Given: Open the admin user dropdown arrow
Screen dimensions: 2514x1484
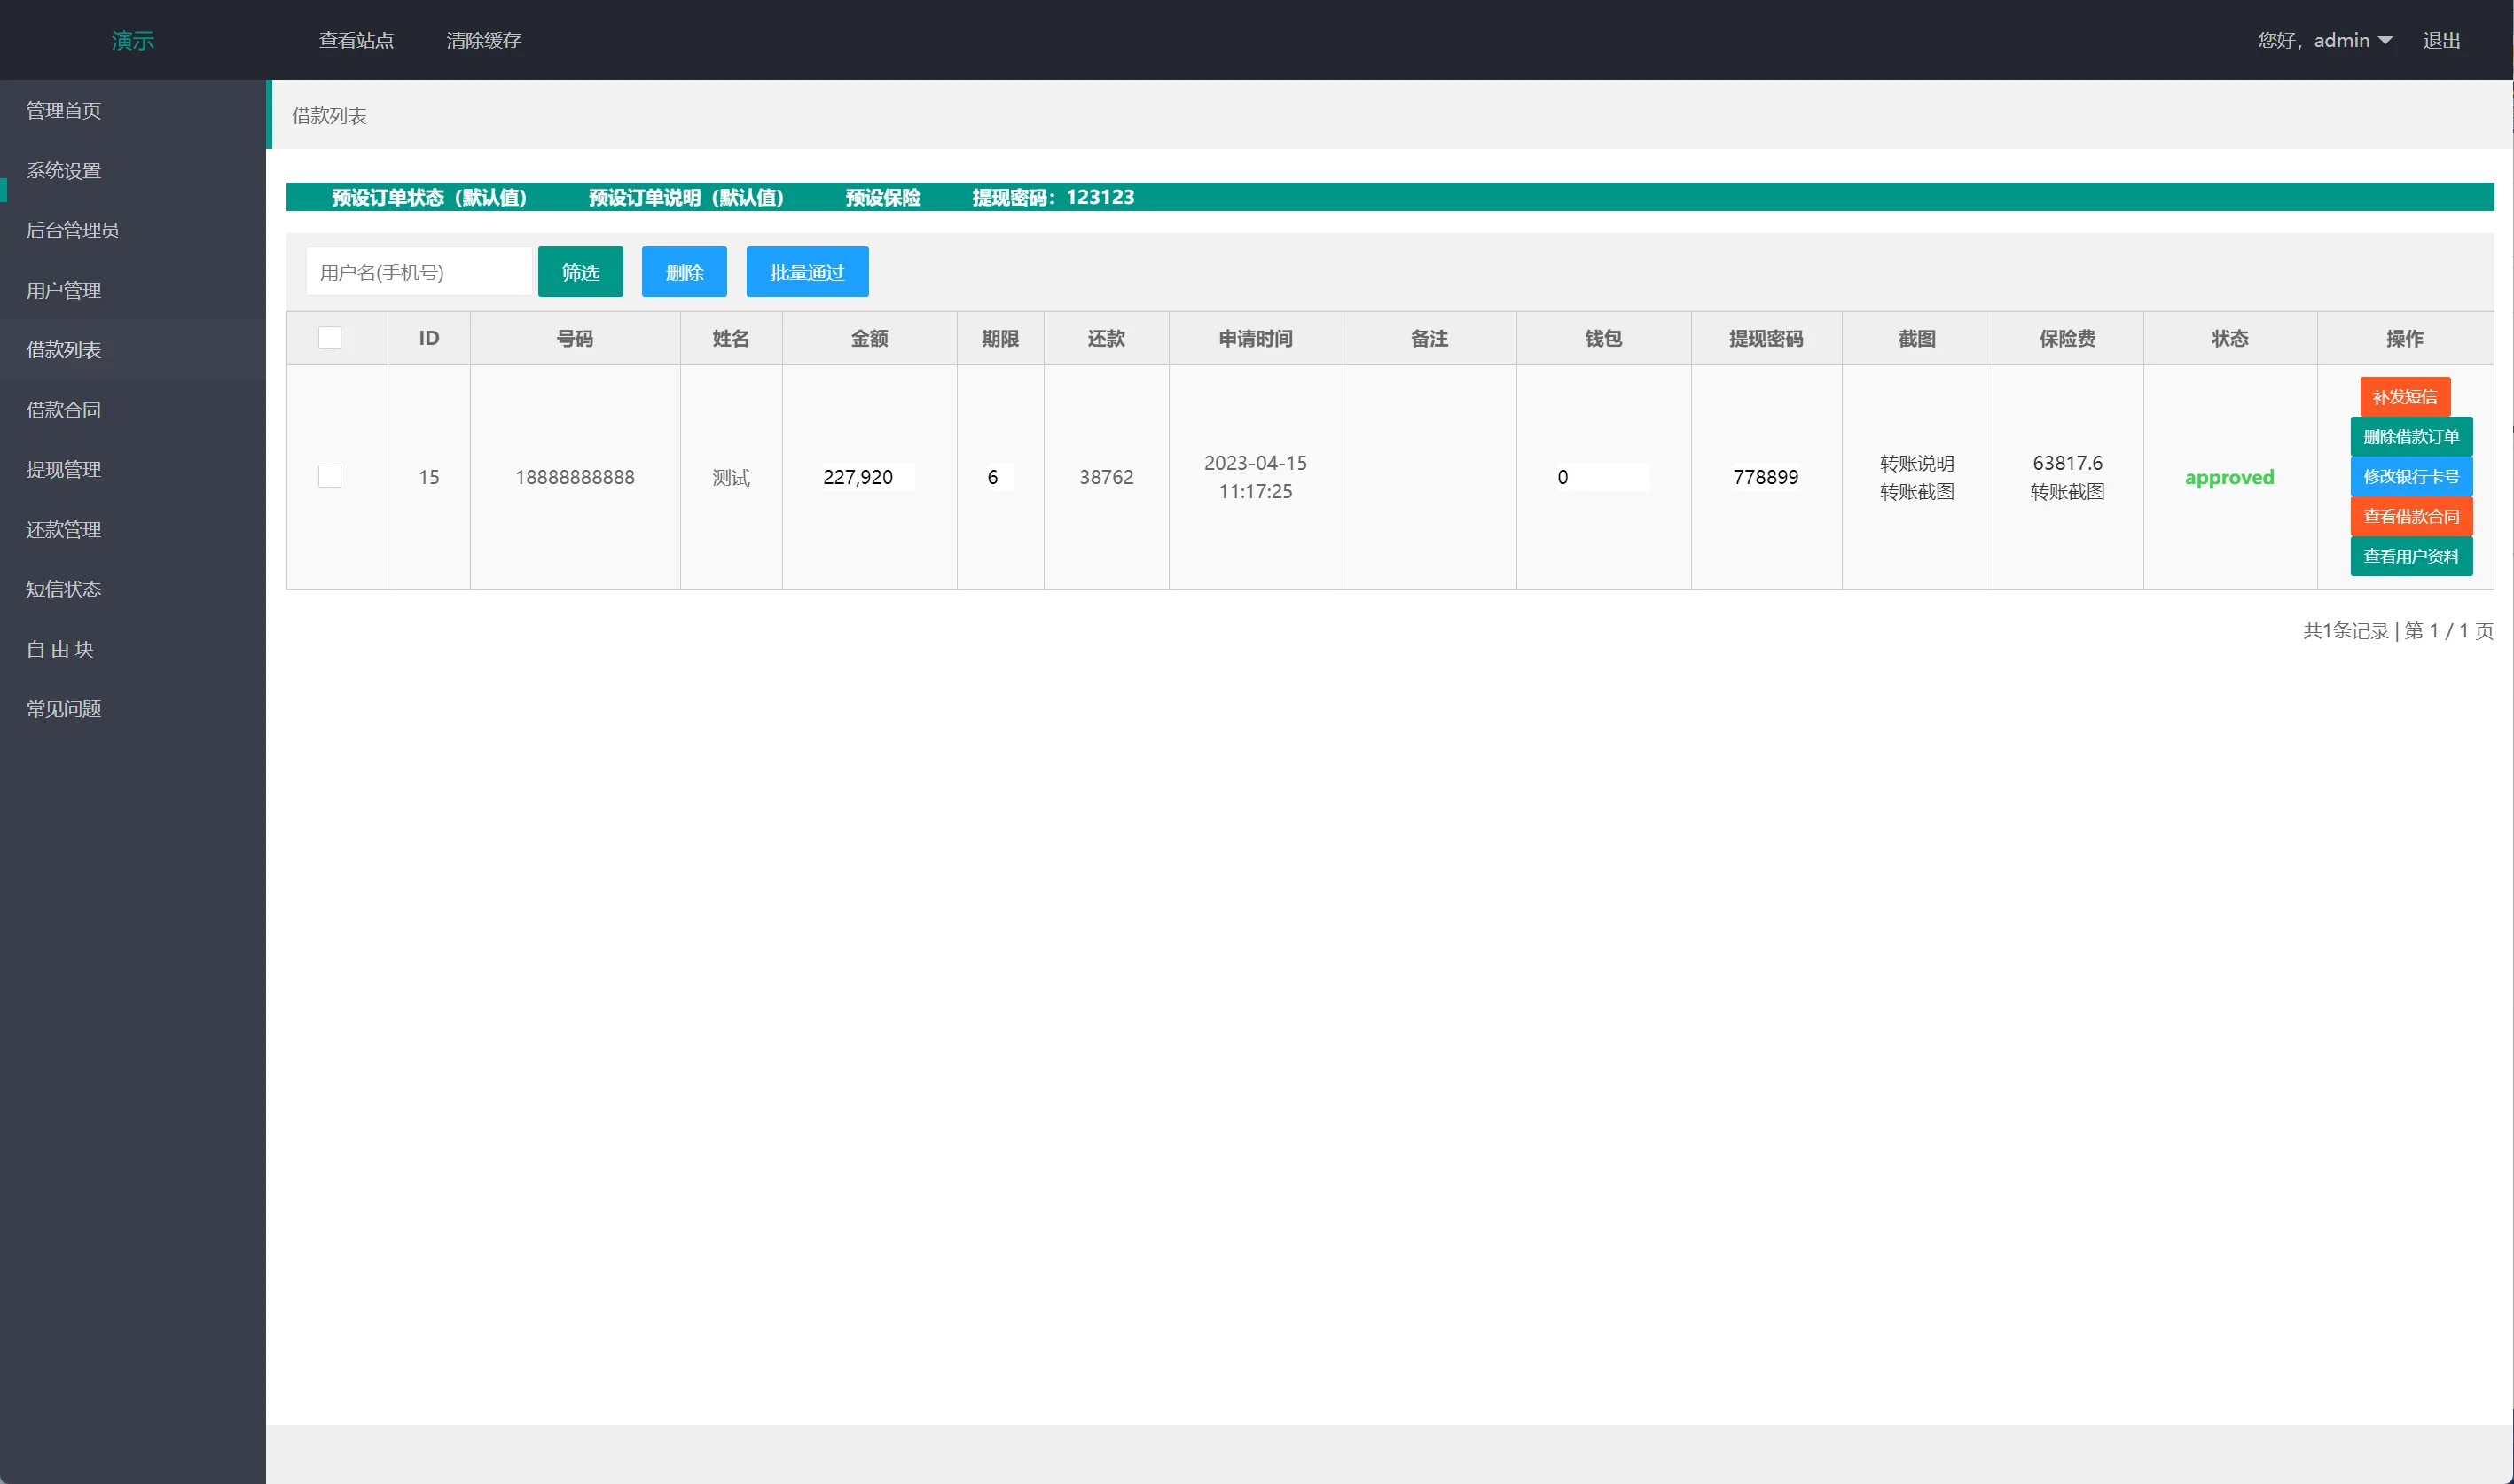Looking at the screenshot, I should coord(2385,40).
